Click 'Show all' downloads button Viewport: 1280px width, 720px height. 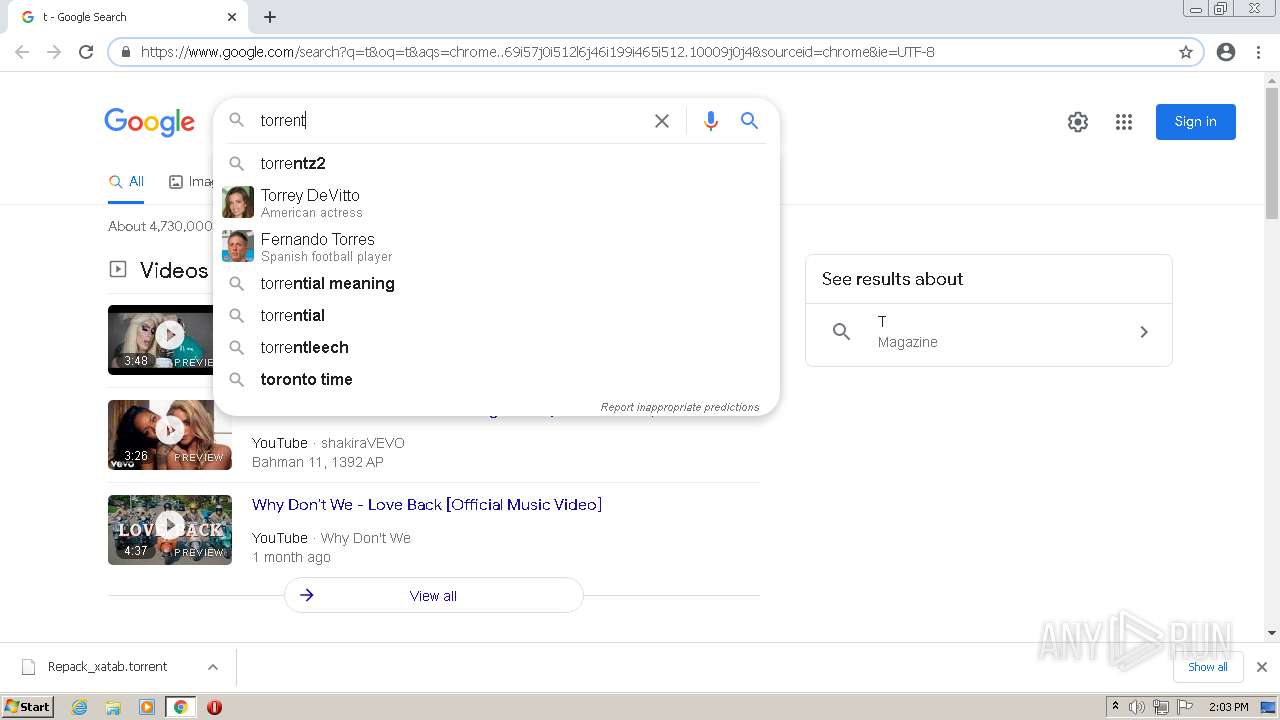1208,667
